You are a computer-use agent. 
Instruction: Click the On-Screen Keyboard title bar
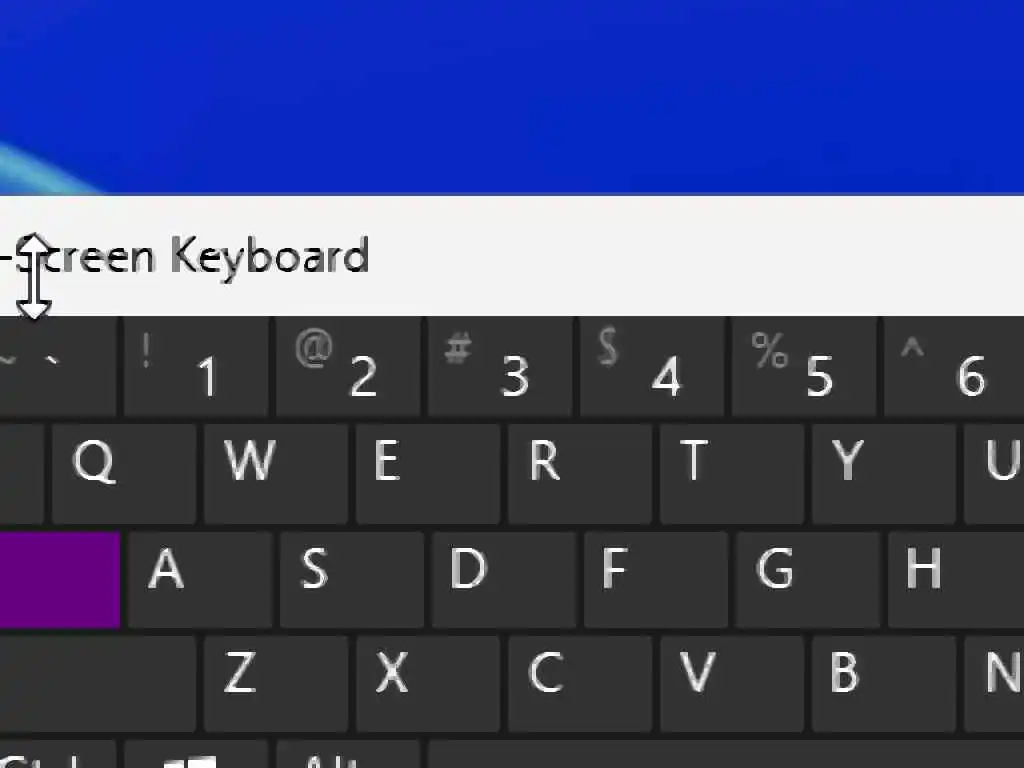tap(512, 255)
